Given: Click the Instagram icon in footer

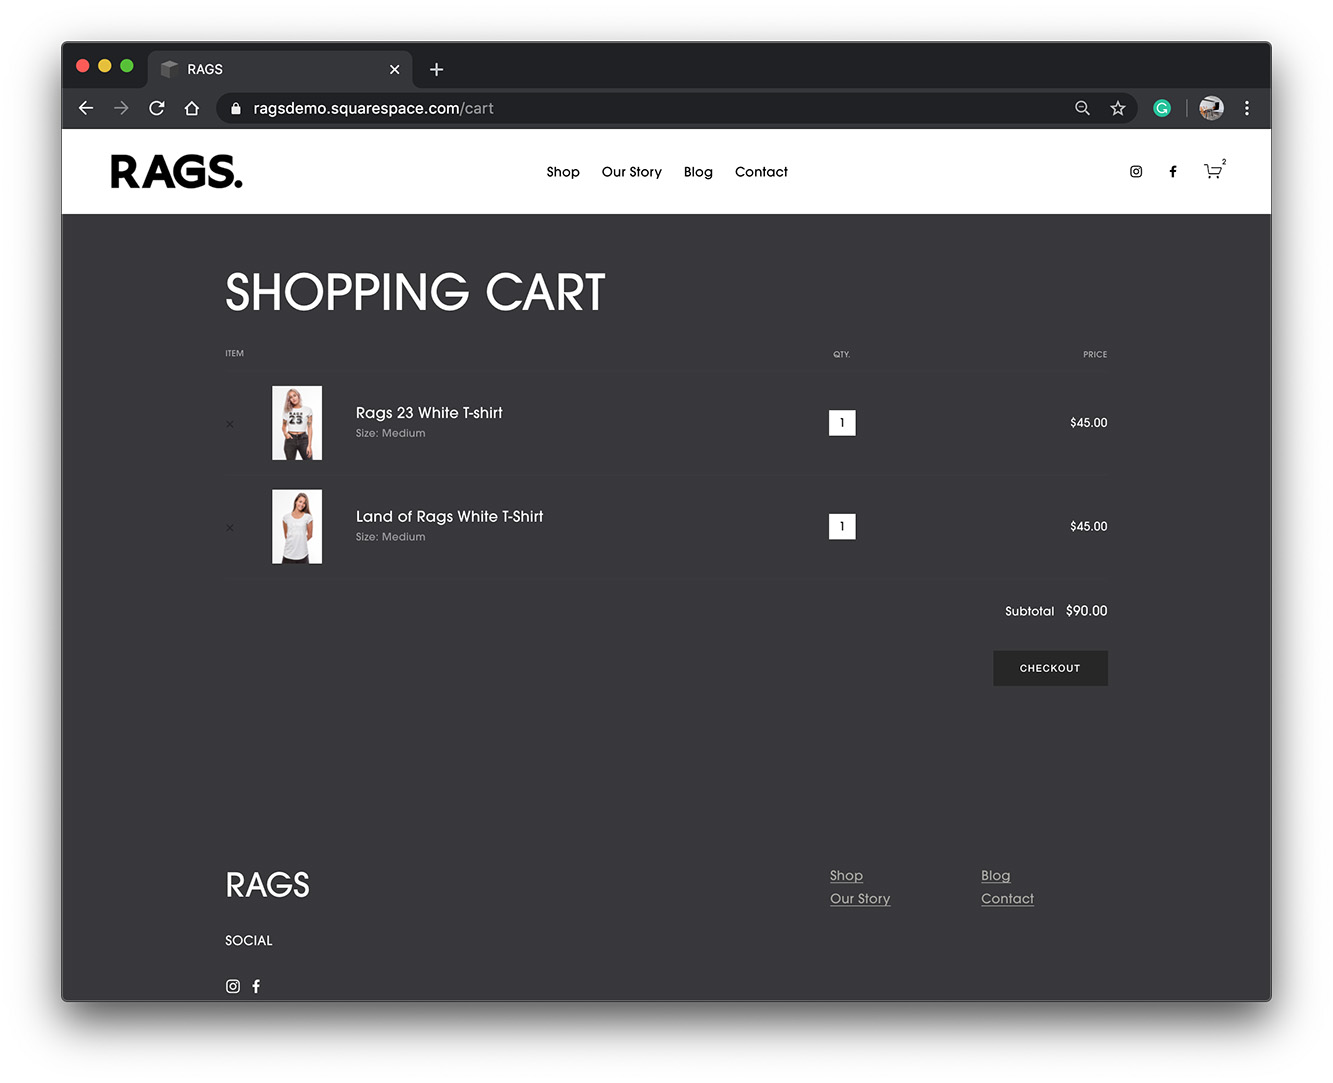Looking at the screenshot, I should click(233, 986).
